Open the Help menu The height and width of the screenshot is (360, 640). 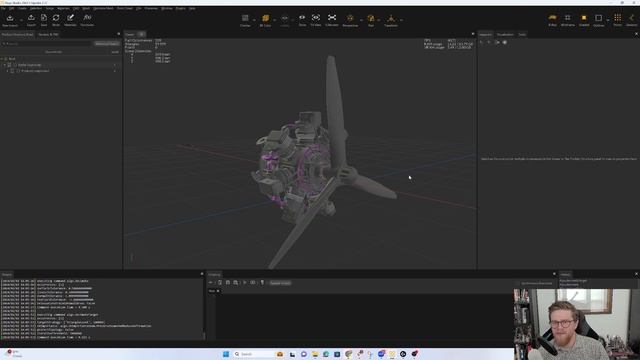pyautogui.click(x=192, y=8)
